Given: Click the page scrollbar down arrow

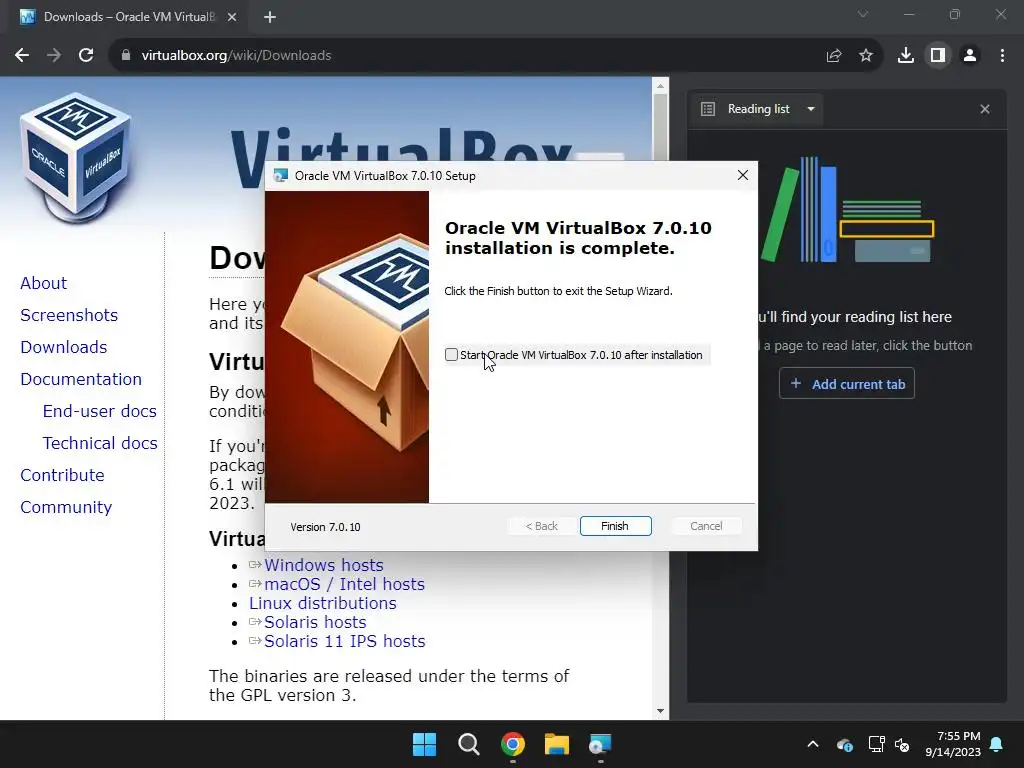Looking at the screenshot, I should (660, 711).
